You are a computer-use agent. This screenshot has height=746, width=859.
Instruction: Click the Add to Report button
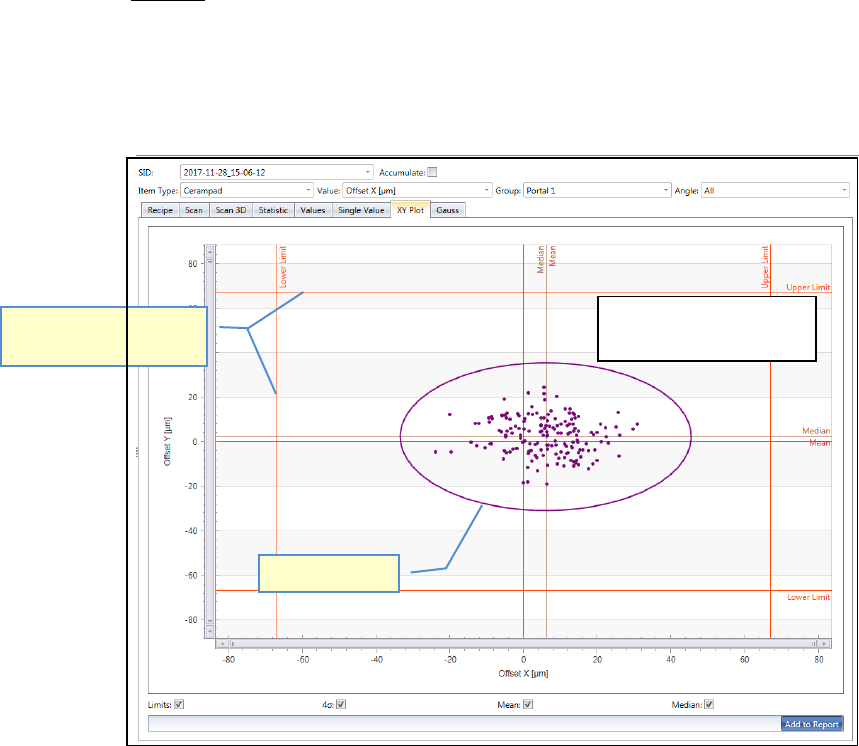pyautogui.click(x=811, y=724)
